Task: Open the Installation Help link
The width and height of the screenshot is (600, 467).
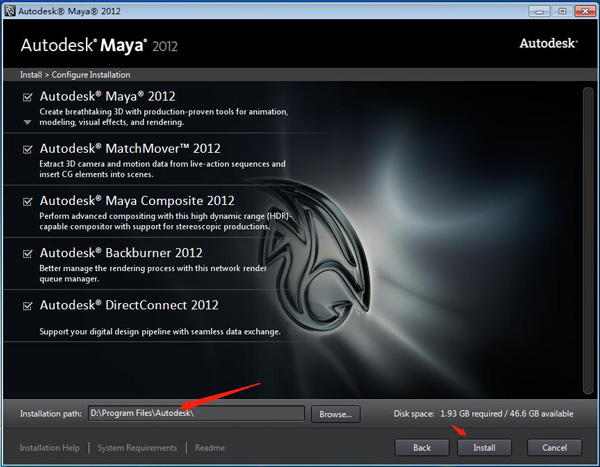Action: coord(49,447)
